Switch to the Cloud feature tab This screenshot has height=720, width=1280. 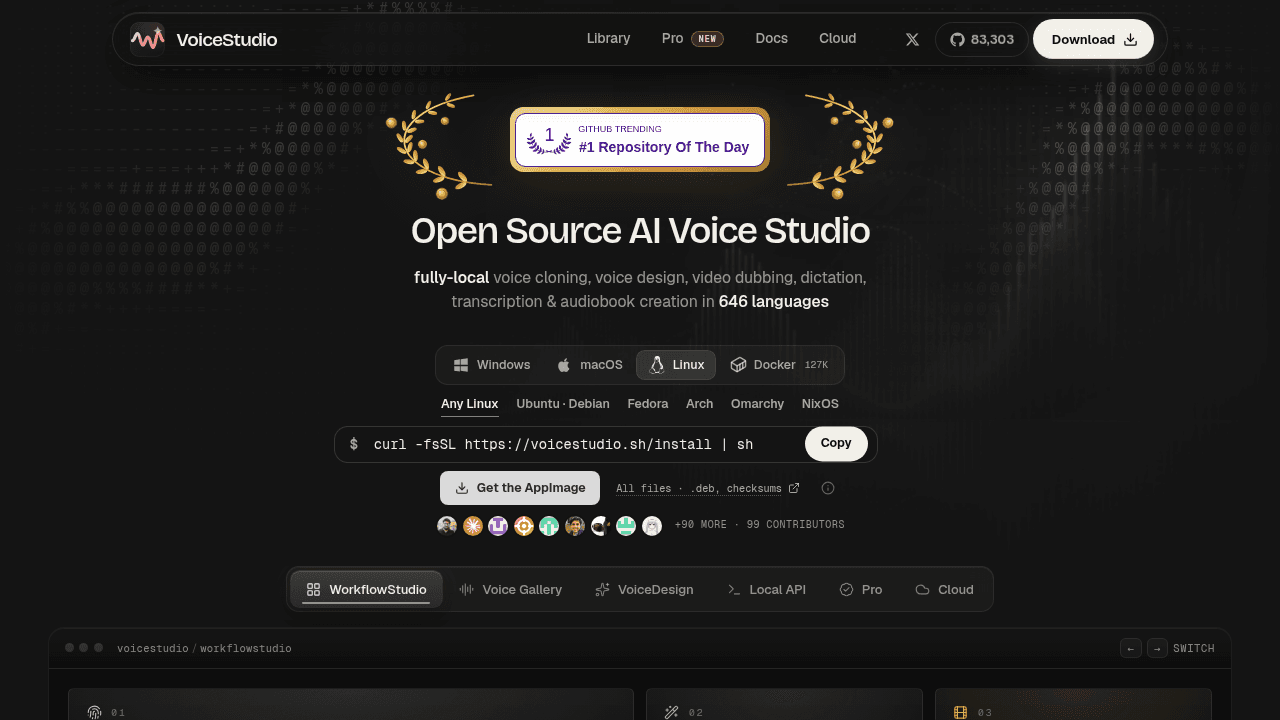[944, 589]
